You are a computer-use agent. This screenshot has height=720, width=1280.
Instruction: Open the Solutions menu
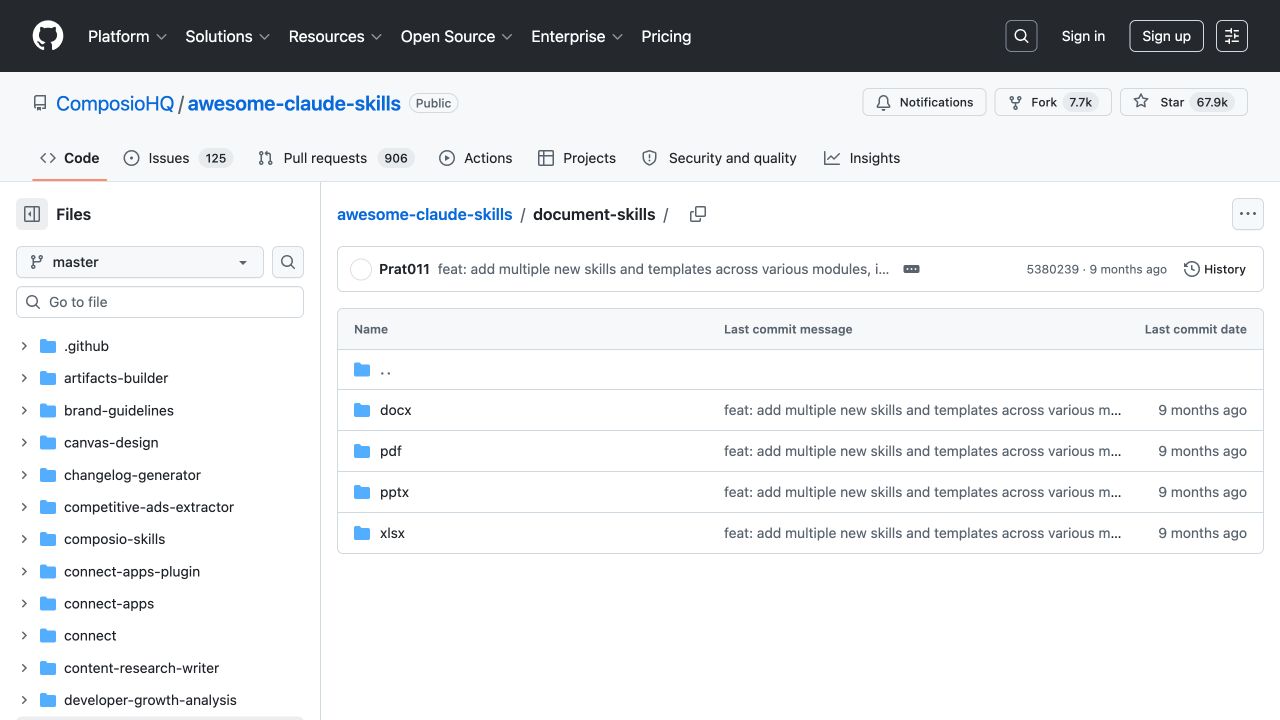coord(227,36)
